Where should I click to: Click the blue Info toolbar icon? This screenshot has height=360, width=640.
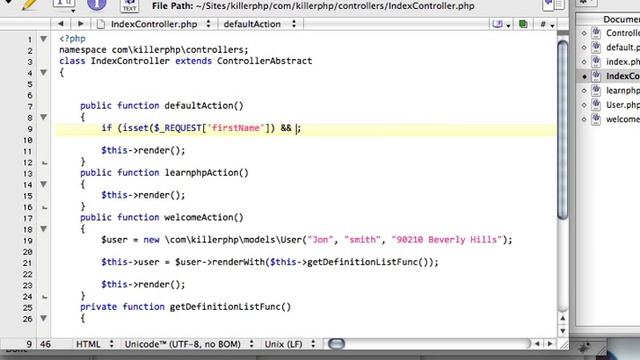[97, 5]
